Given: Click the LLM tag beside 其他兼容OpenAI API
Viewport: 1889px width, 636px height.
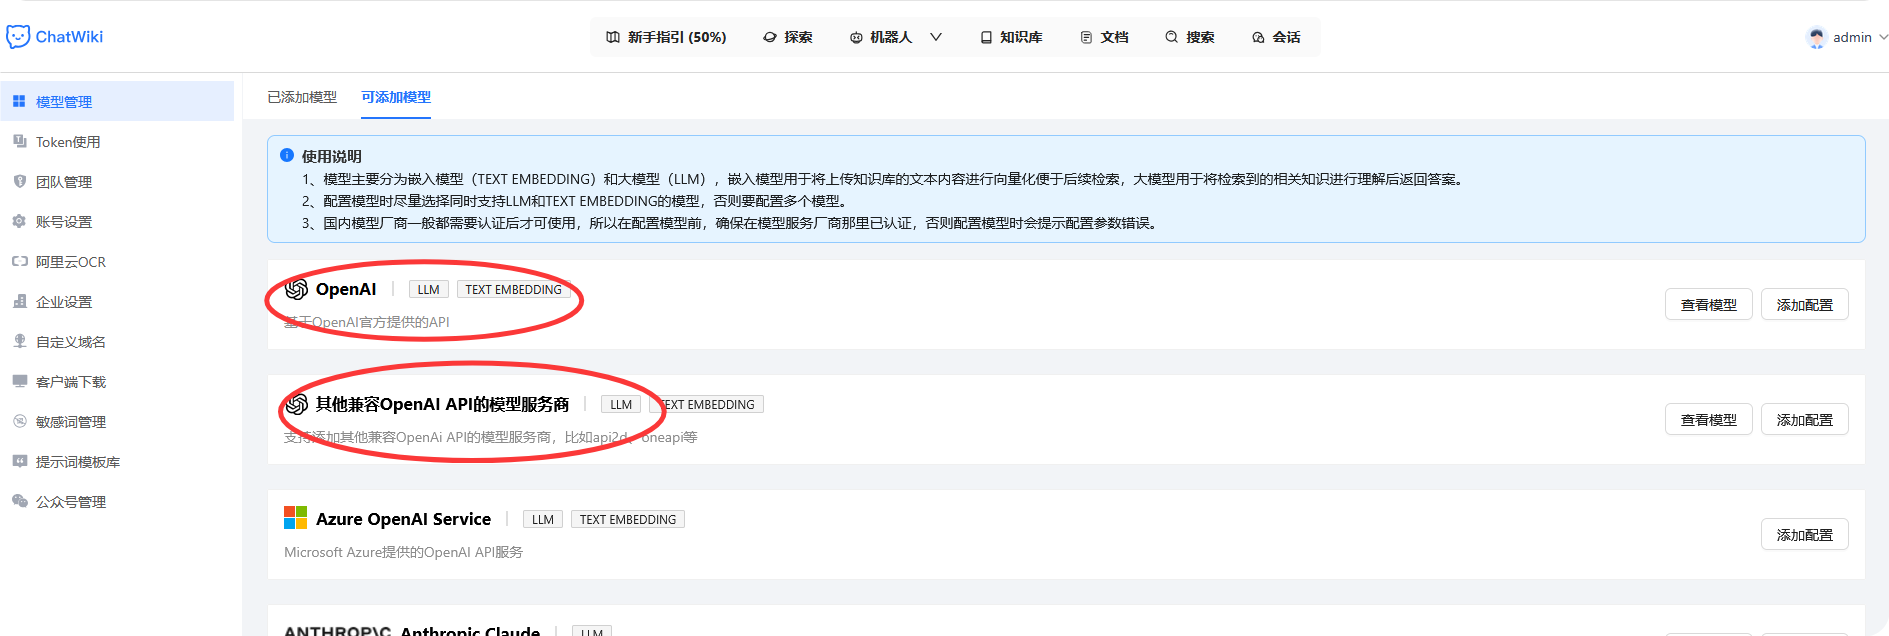Looking at the screenshot, I should pyautogui.click(x=621, y=404).
